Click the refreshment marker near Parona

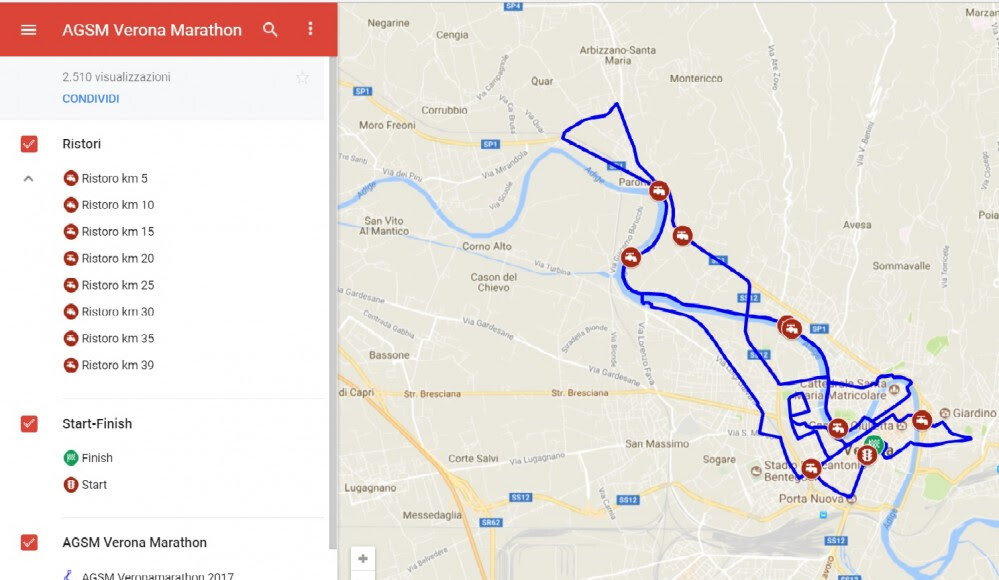click(x=659, y=191)
